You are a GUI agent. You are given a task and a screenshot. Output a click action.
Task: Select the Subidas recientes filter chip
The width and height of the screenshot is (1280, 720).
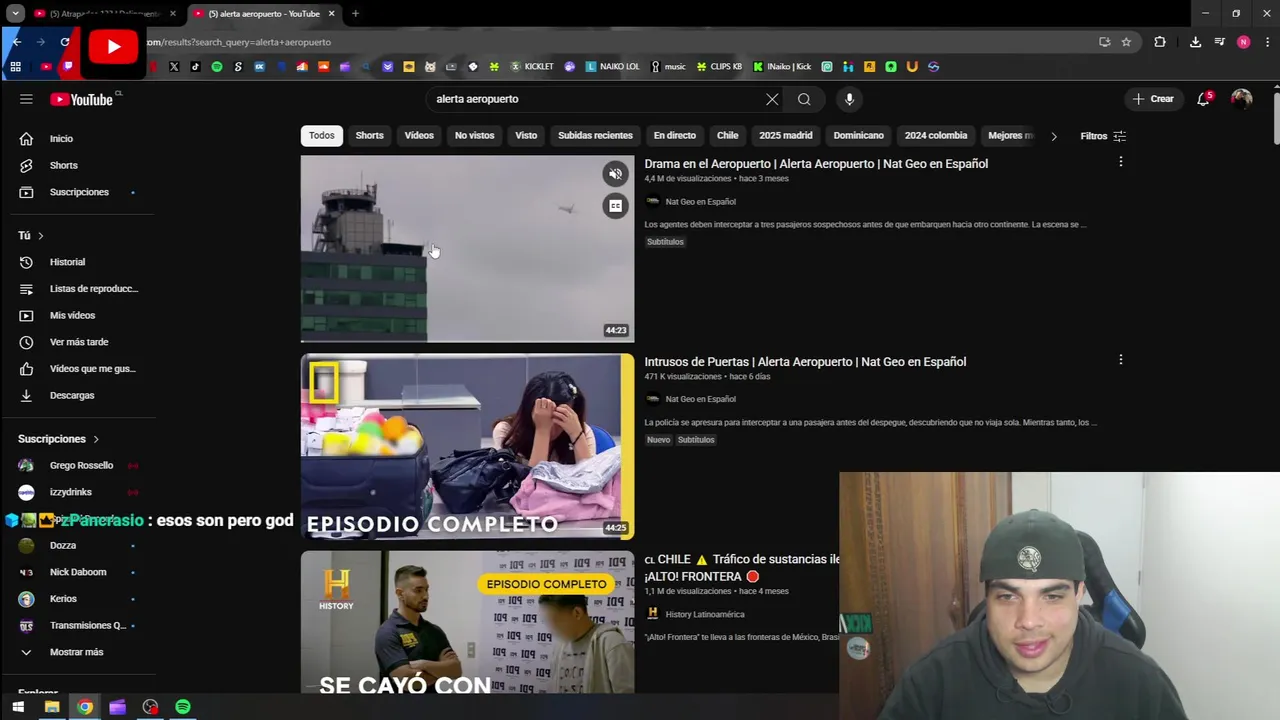(595, 136)
